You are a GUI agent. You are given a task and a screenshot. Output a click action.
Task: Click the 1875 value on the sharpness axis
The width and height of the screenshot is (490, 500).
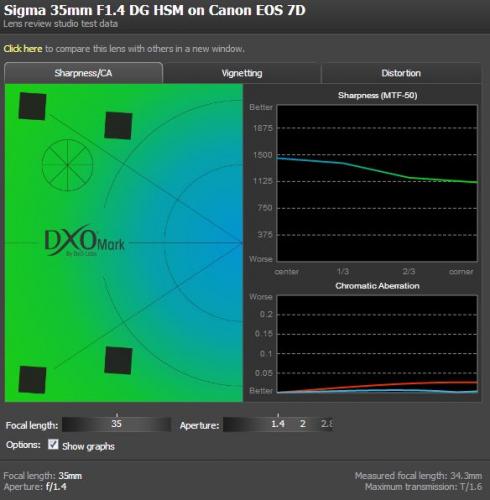pos(263,128)
